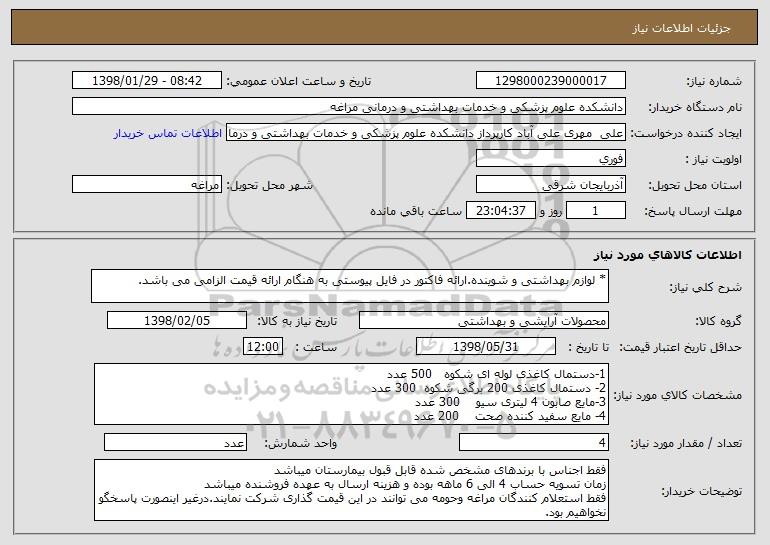The width and height of the screenshot is (770, 545).
Task: Click the buyer organization name field
Action: pyautogui.click(x=349, y=107)
